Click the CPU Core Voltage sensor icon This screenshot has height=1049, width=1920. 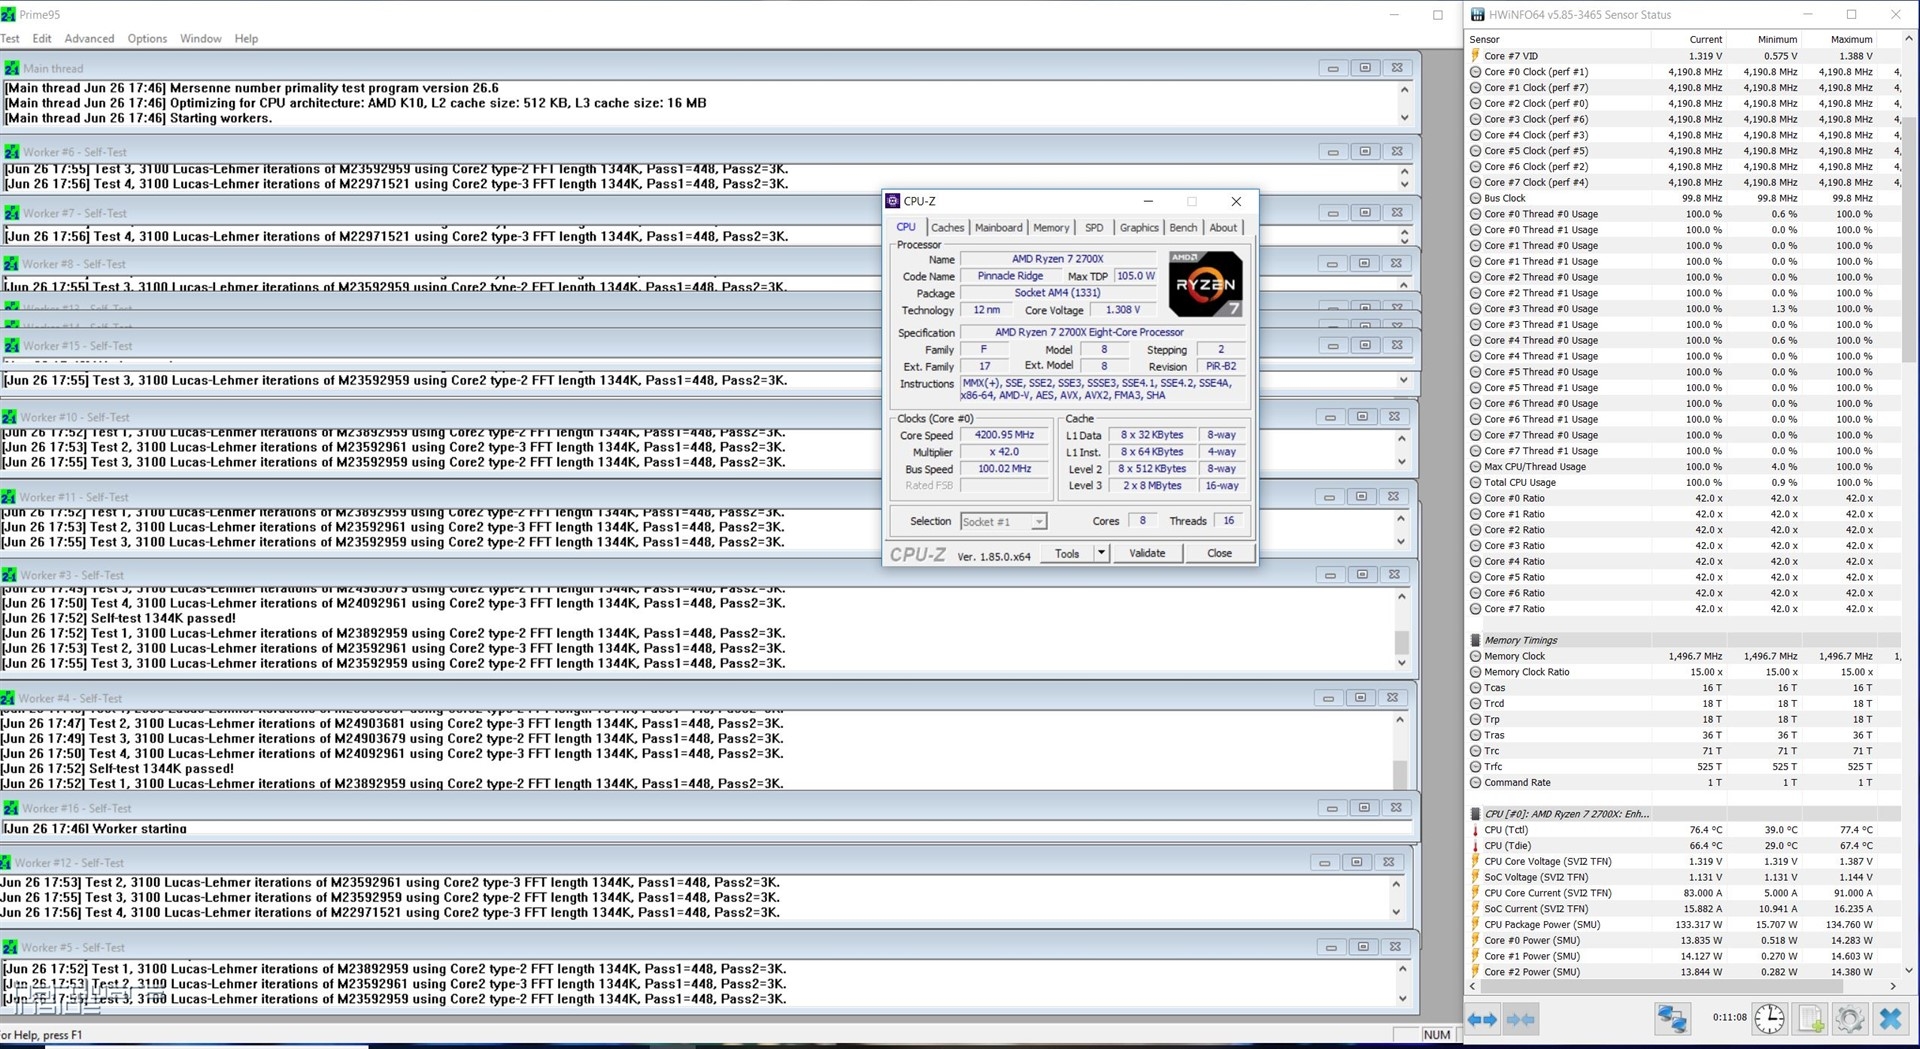[x=1475, y=861]
